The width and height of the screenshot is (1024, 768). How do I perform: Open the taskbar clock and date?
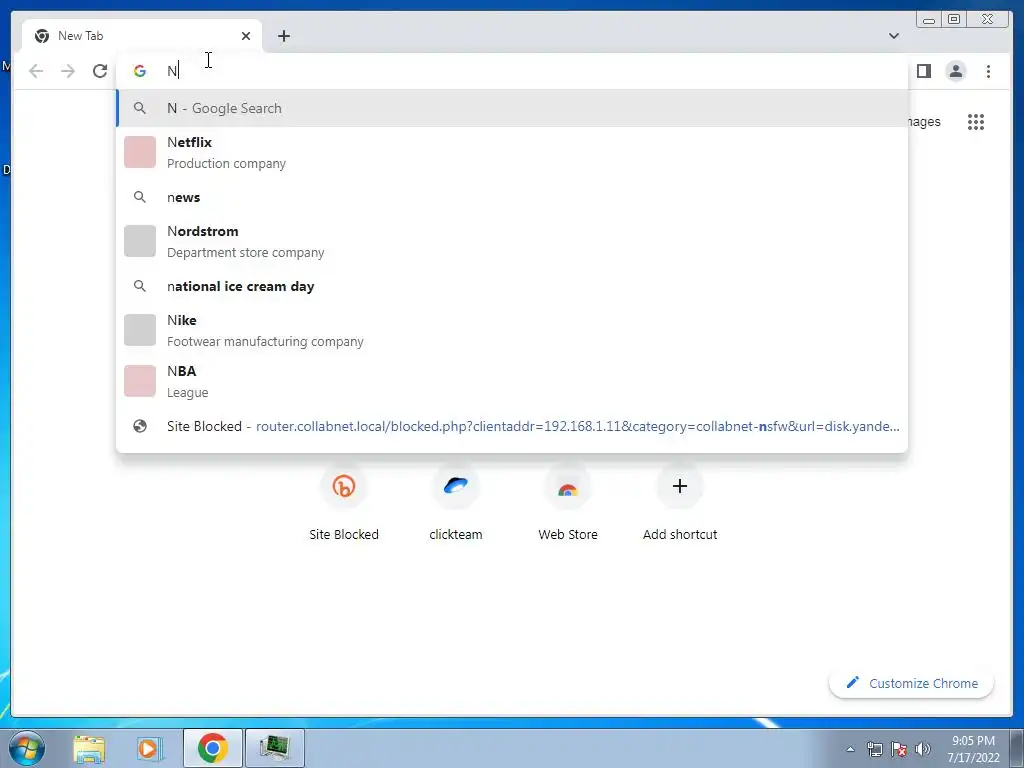pyautogui.click(x=973, y=749)
